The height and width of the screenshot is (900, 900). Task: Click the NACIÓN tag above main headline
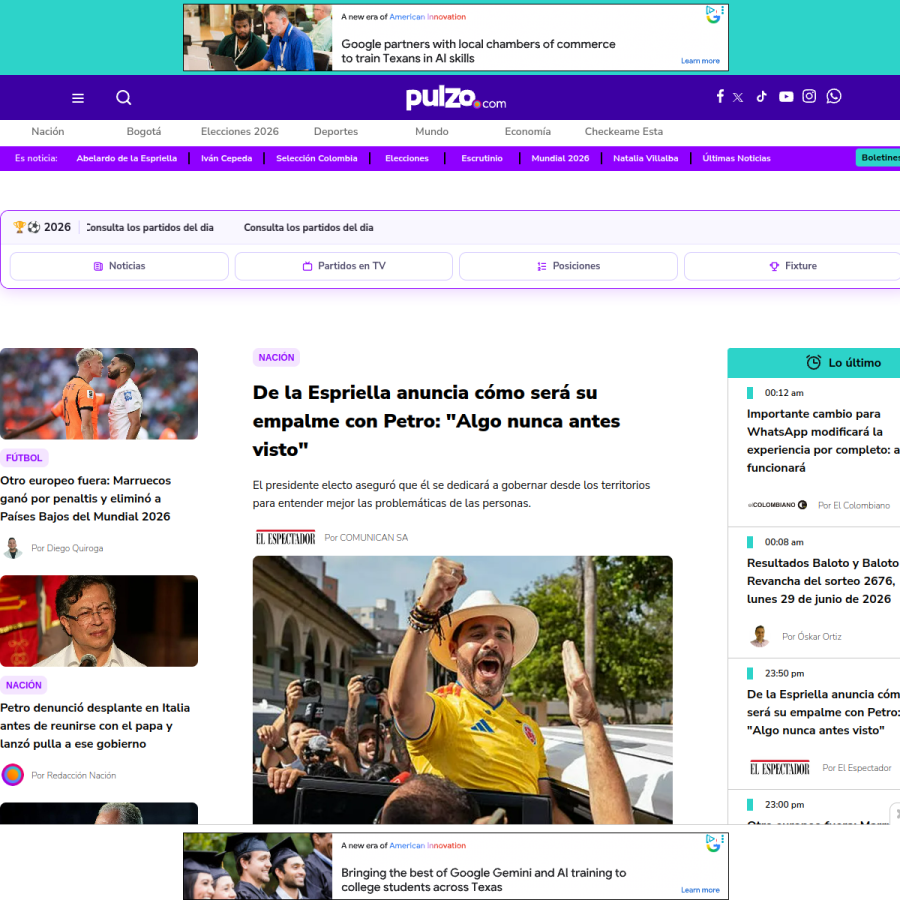pyautogui.click(x=276, y=357)
